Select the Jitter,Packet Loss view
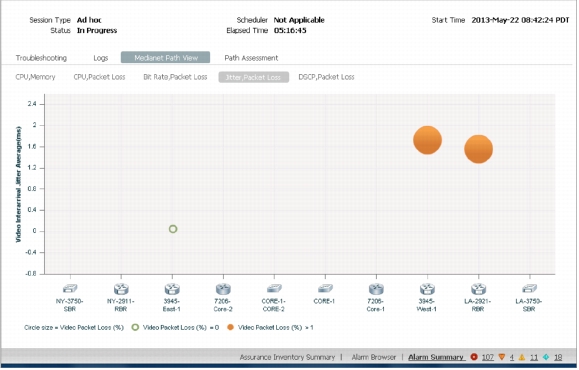 pos(253,77)
